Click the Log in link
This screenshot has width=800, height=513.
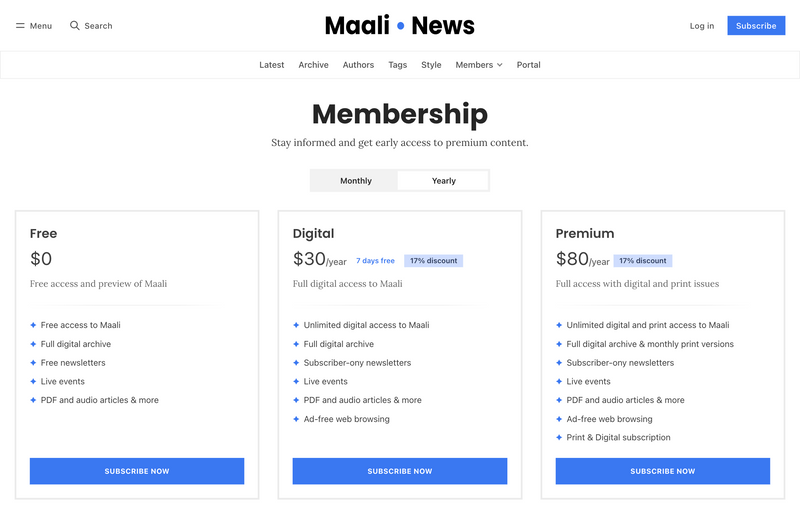[x=702, y=26]
